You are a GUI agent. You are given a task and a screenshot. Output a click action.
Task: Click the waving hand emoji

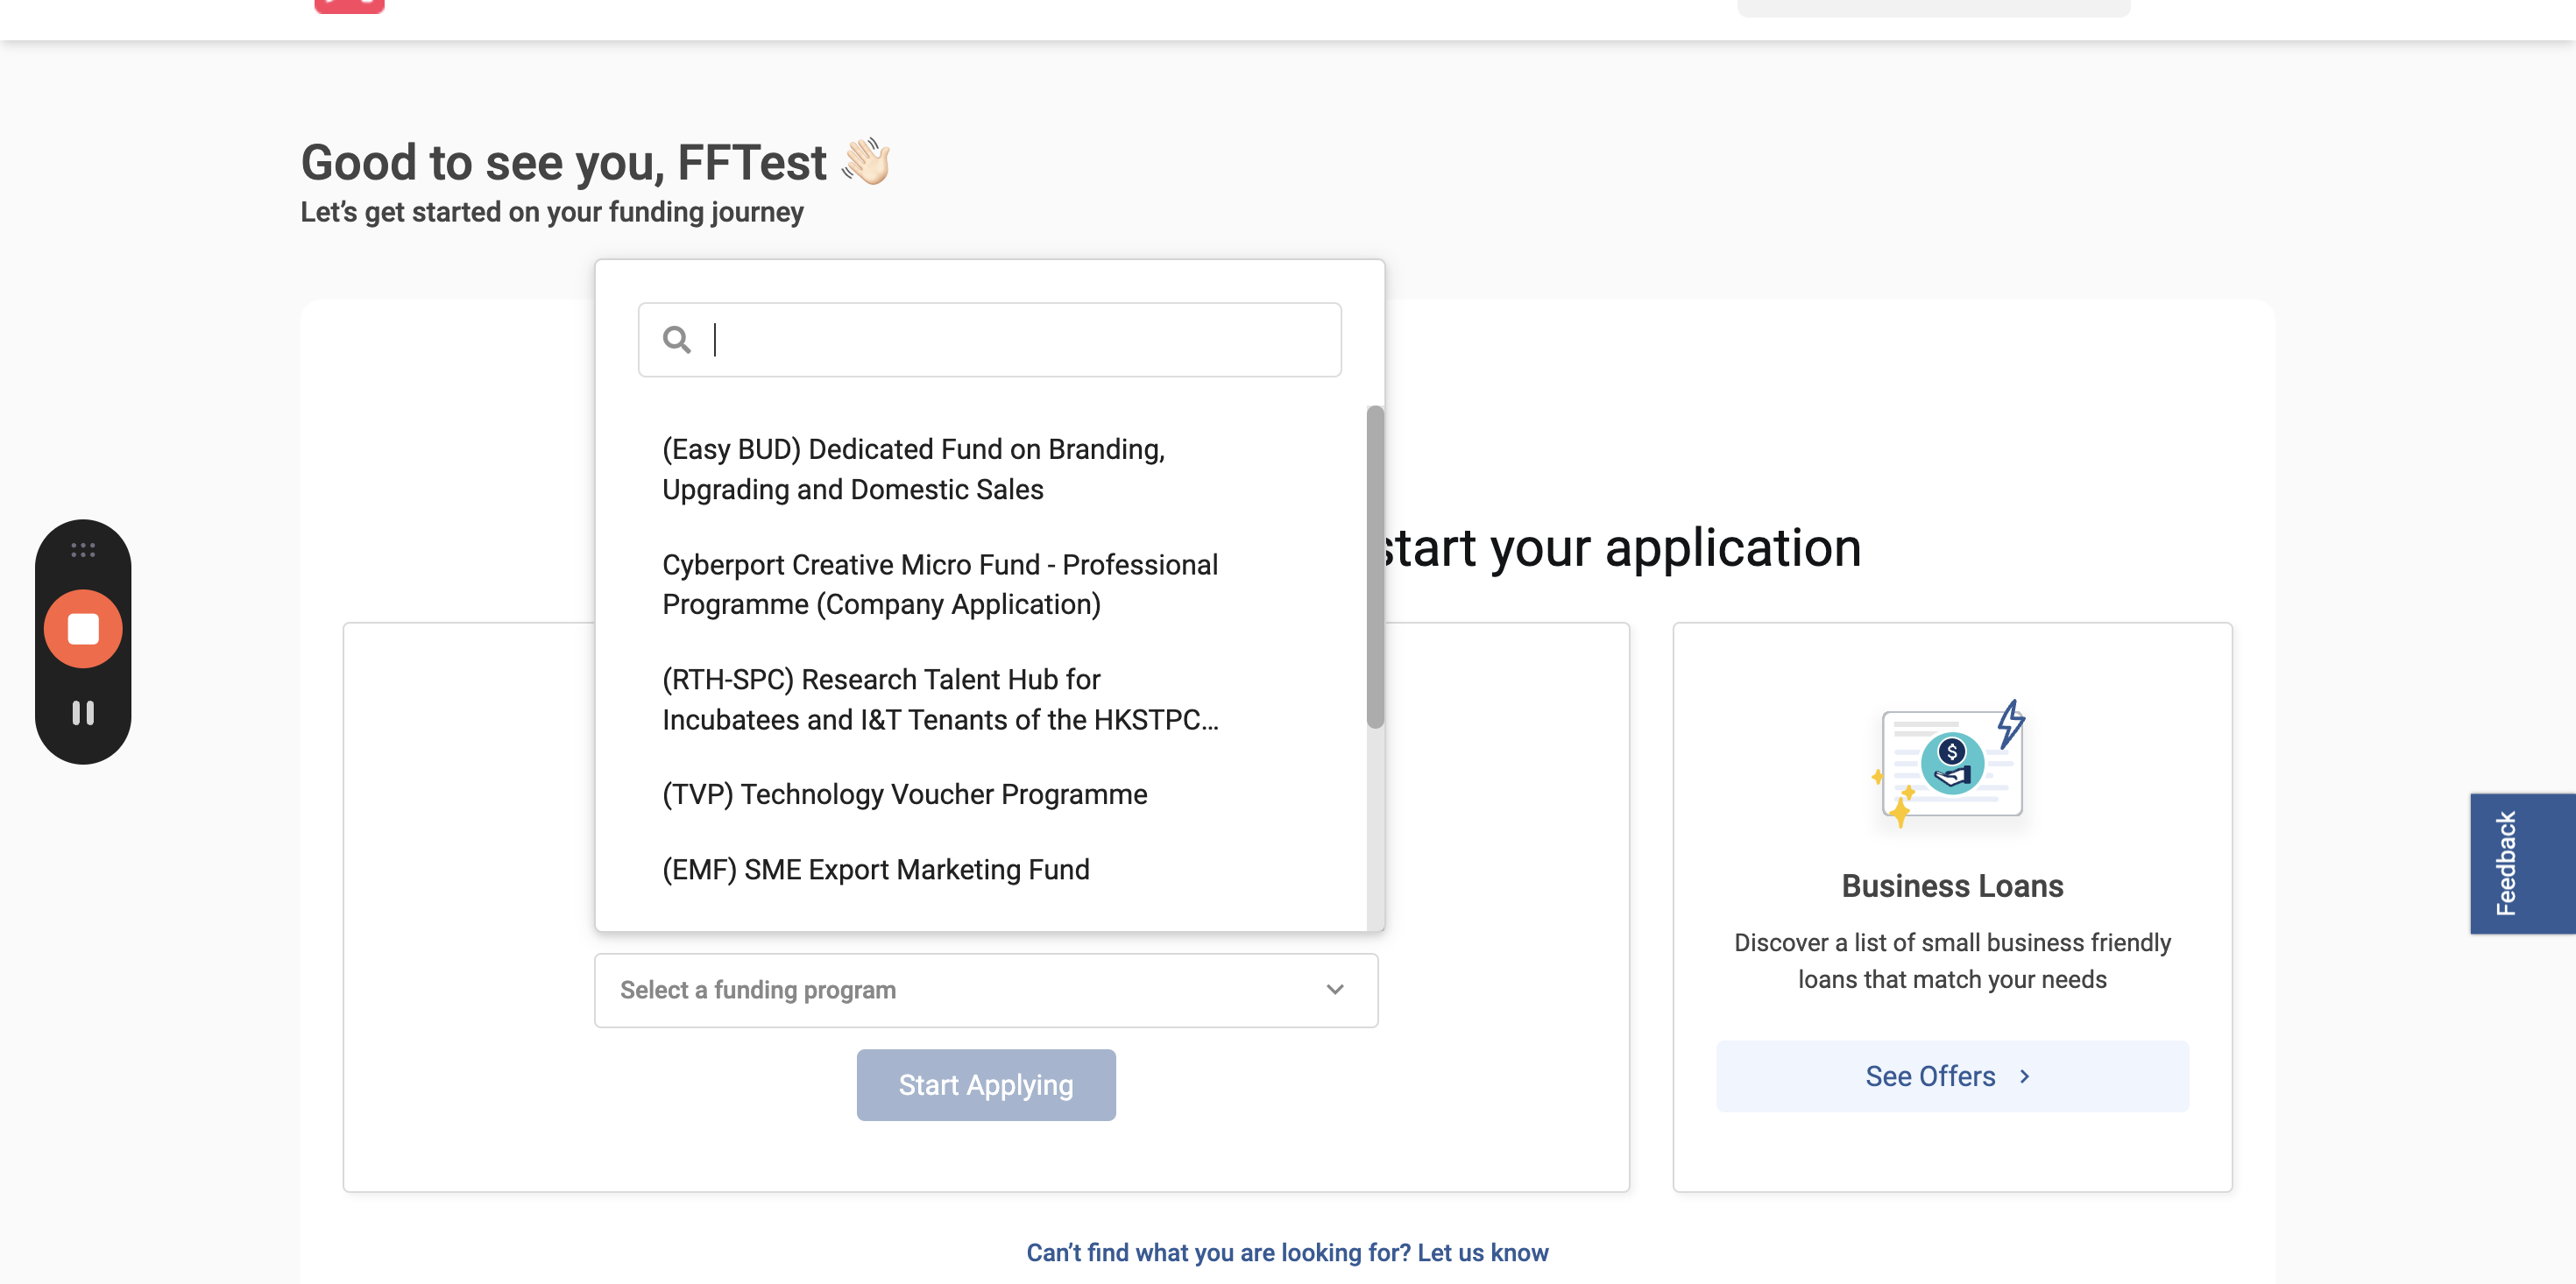(x=866, y=161)
